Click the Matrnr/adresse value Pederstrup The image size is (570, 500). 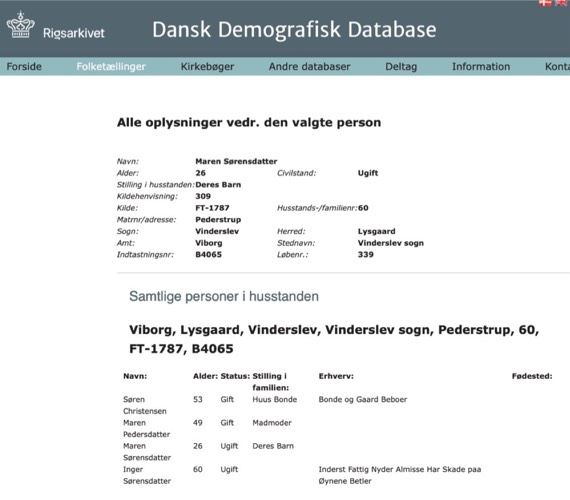(x=218, y=220)
